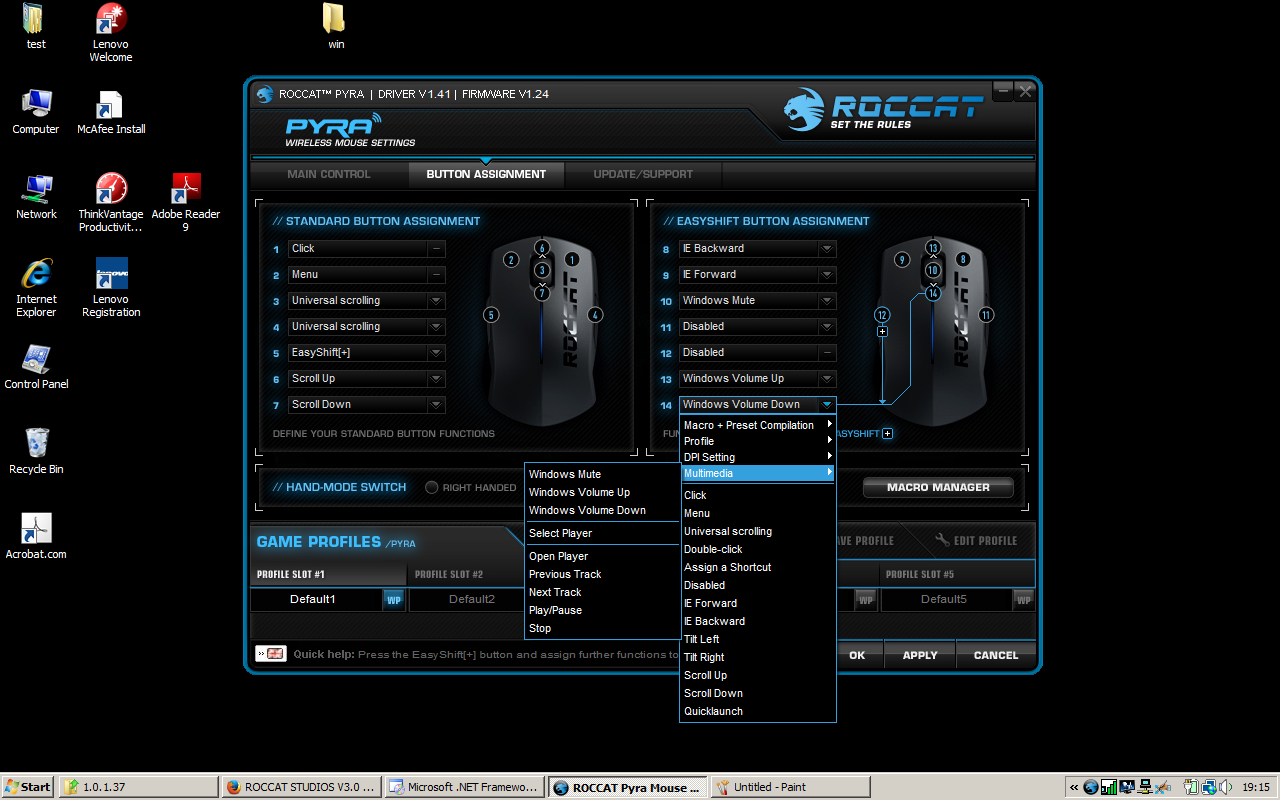Switch to Untitled - Paint taskbar window
The image size is (1280, 800).
click(790, 787)
